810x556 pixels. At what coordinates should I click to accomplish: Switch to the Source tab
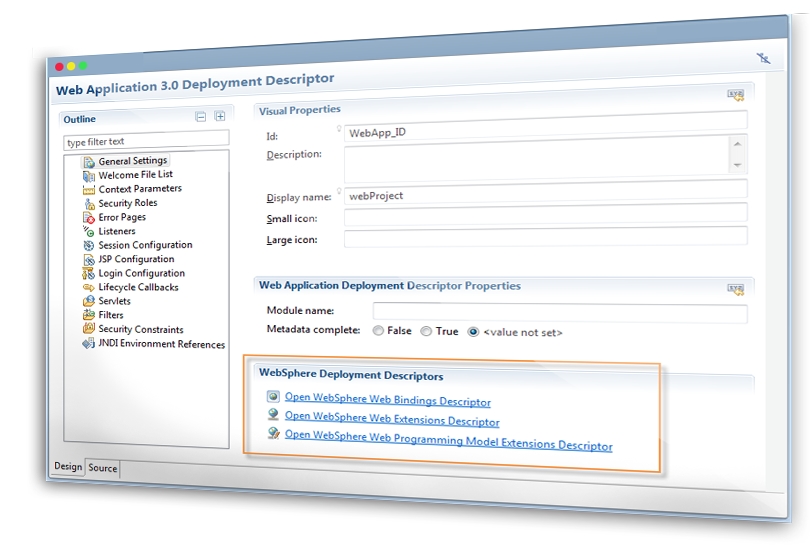[x=103, y=468]
